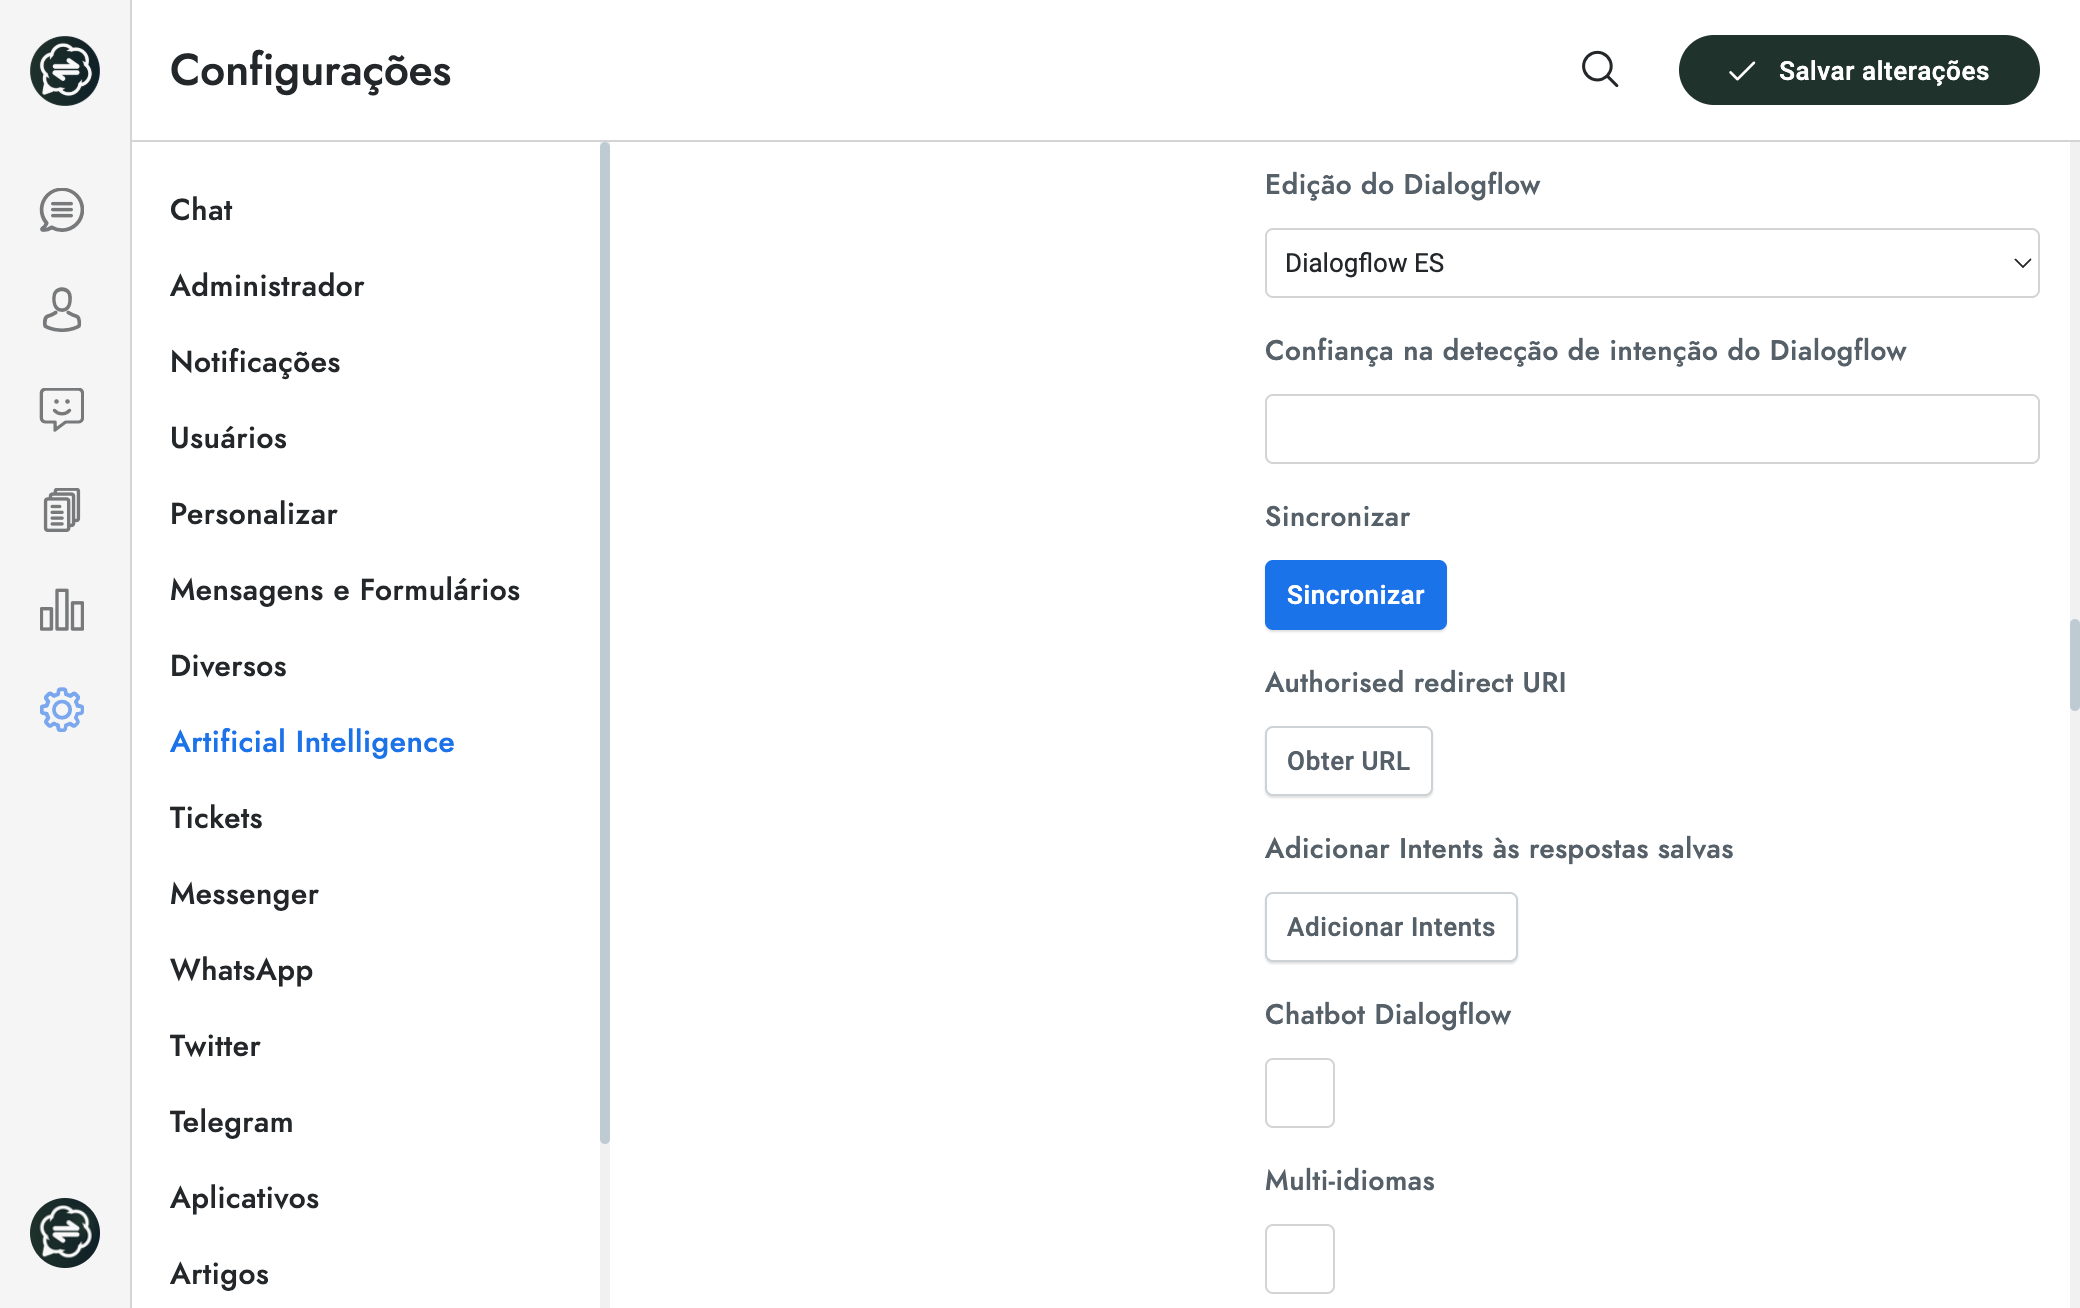Open the Telegram settings section

[x=231, y=1122]
